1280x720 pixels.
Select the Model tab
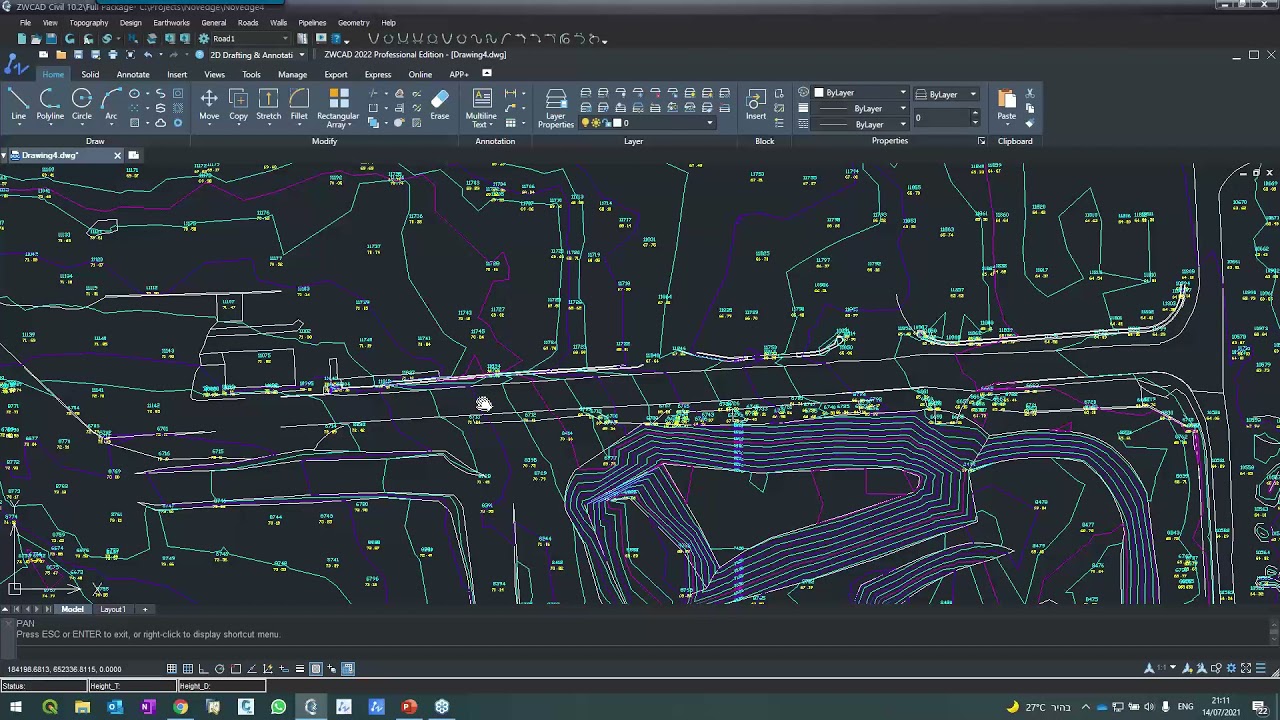coord(73,609)
